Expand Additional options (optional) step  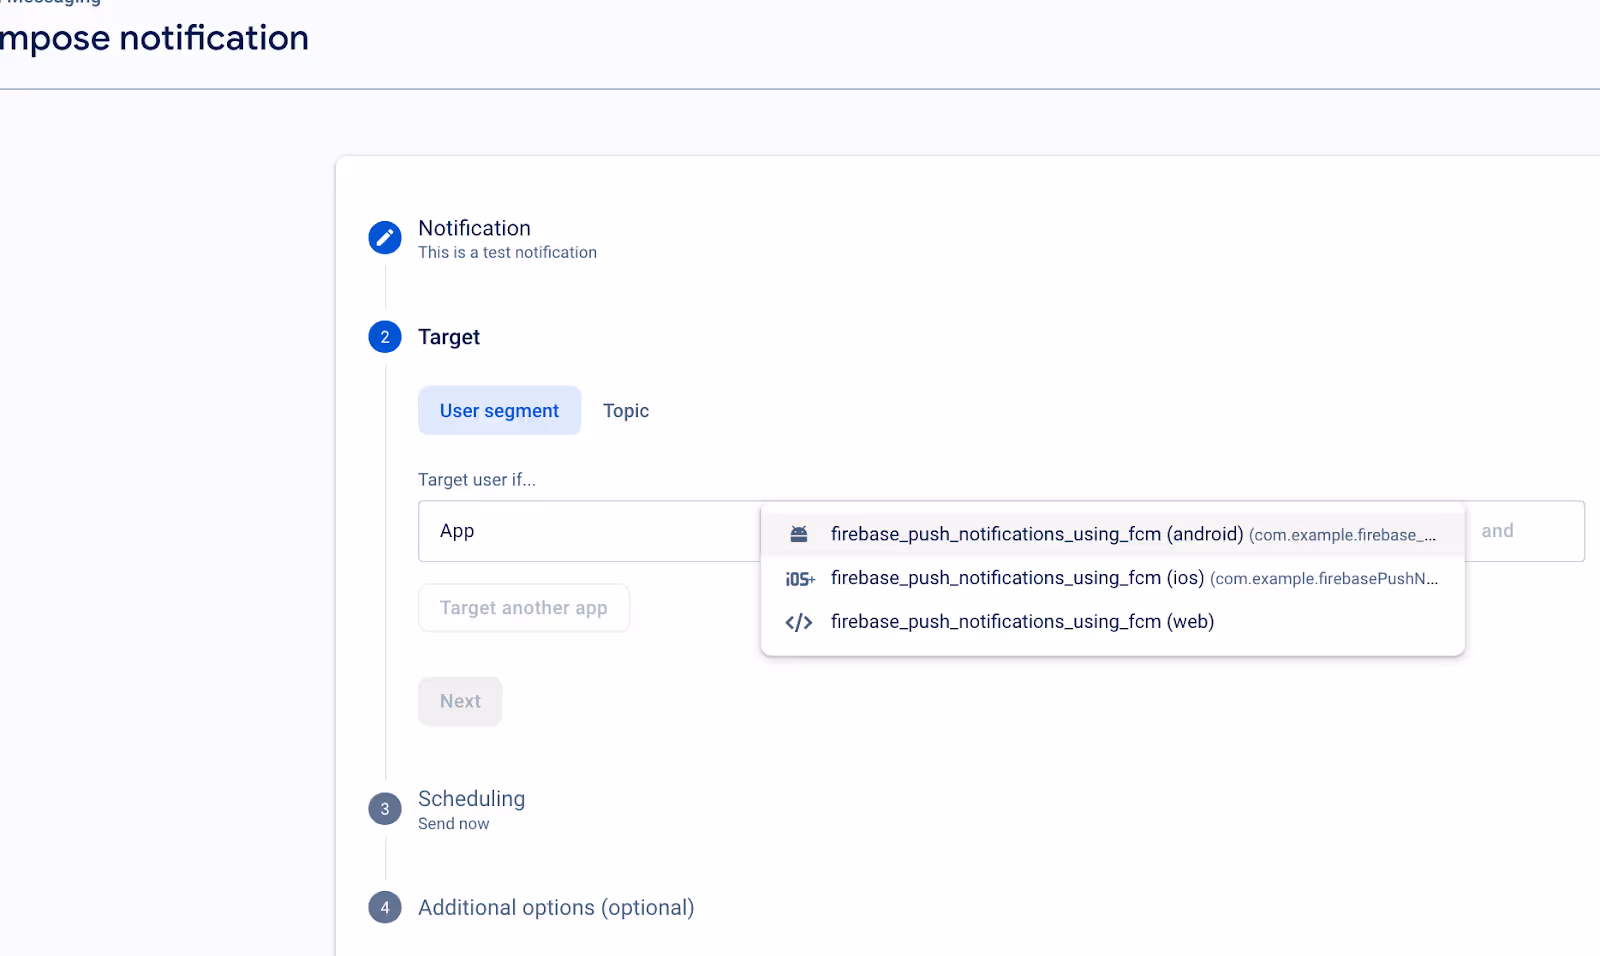556,908
